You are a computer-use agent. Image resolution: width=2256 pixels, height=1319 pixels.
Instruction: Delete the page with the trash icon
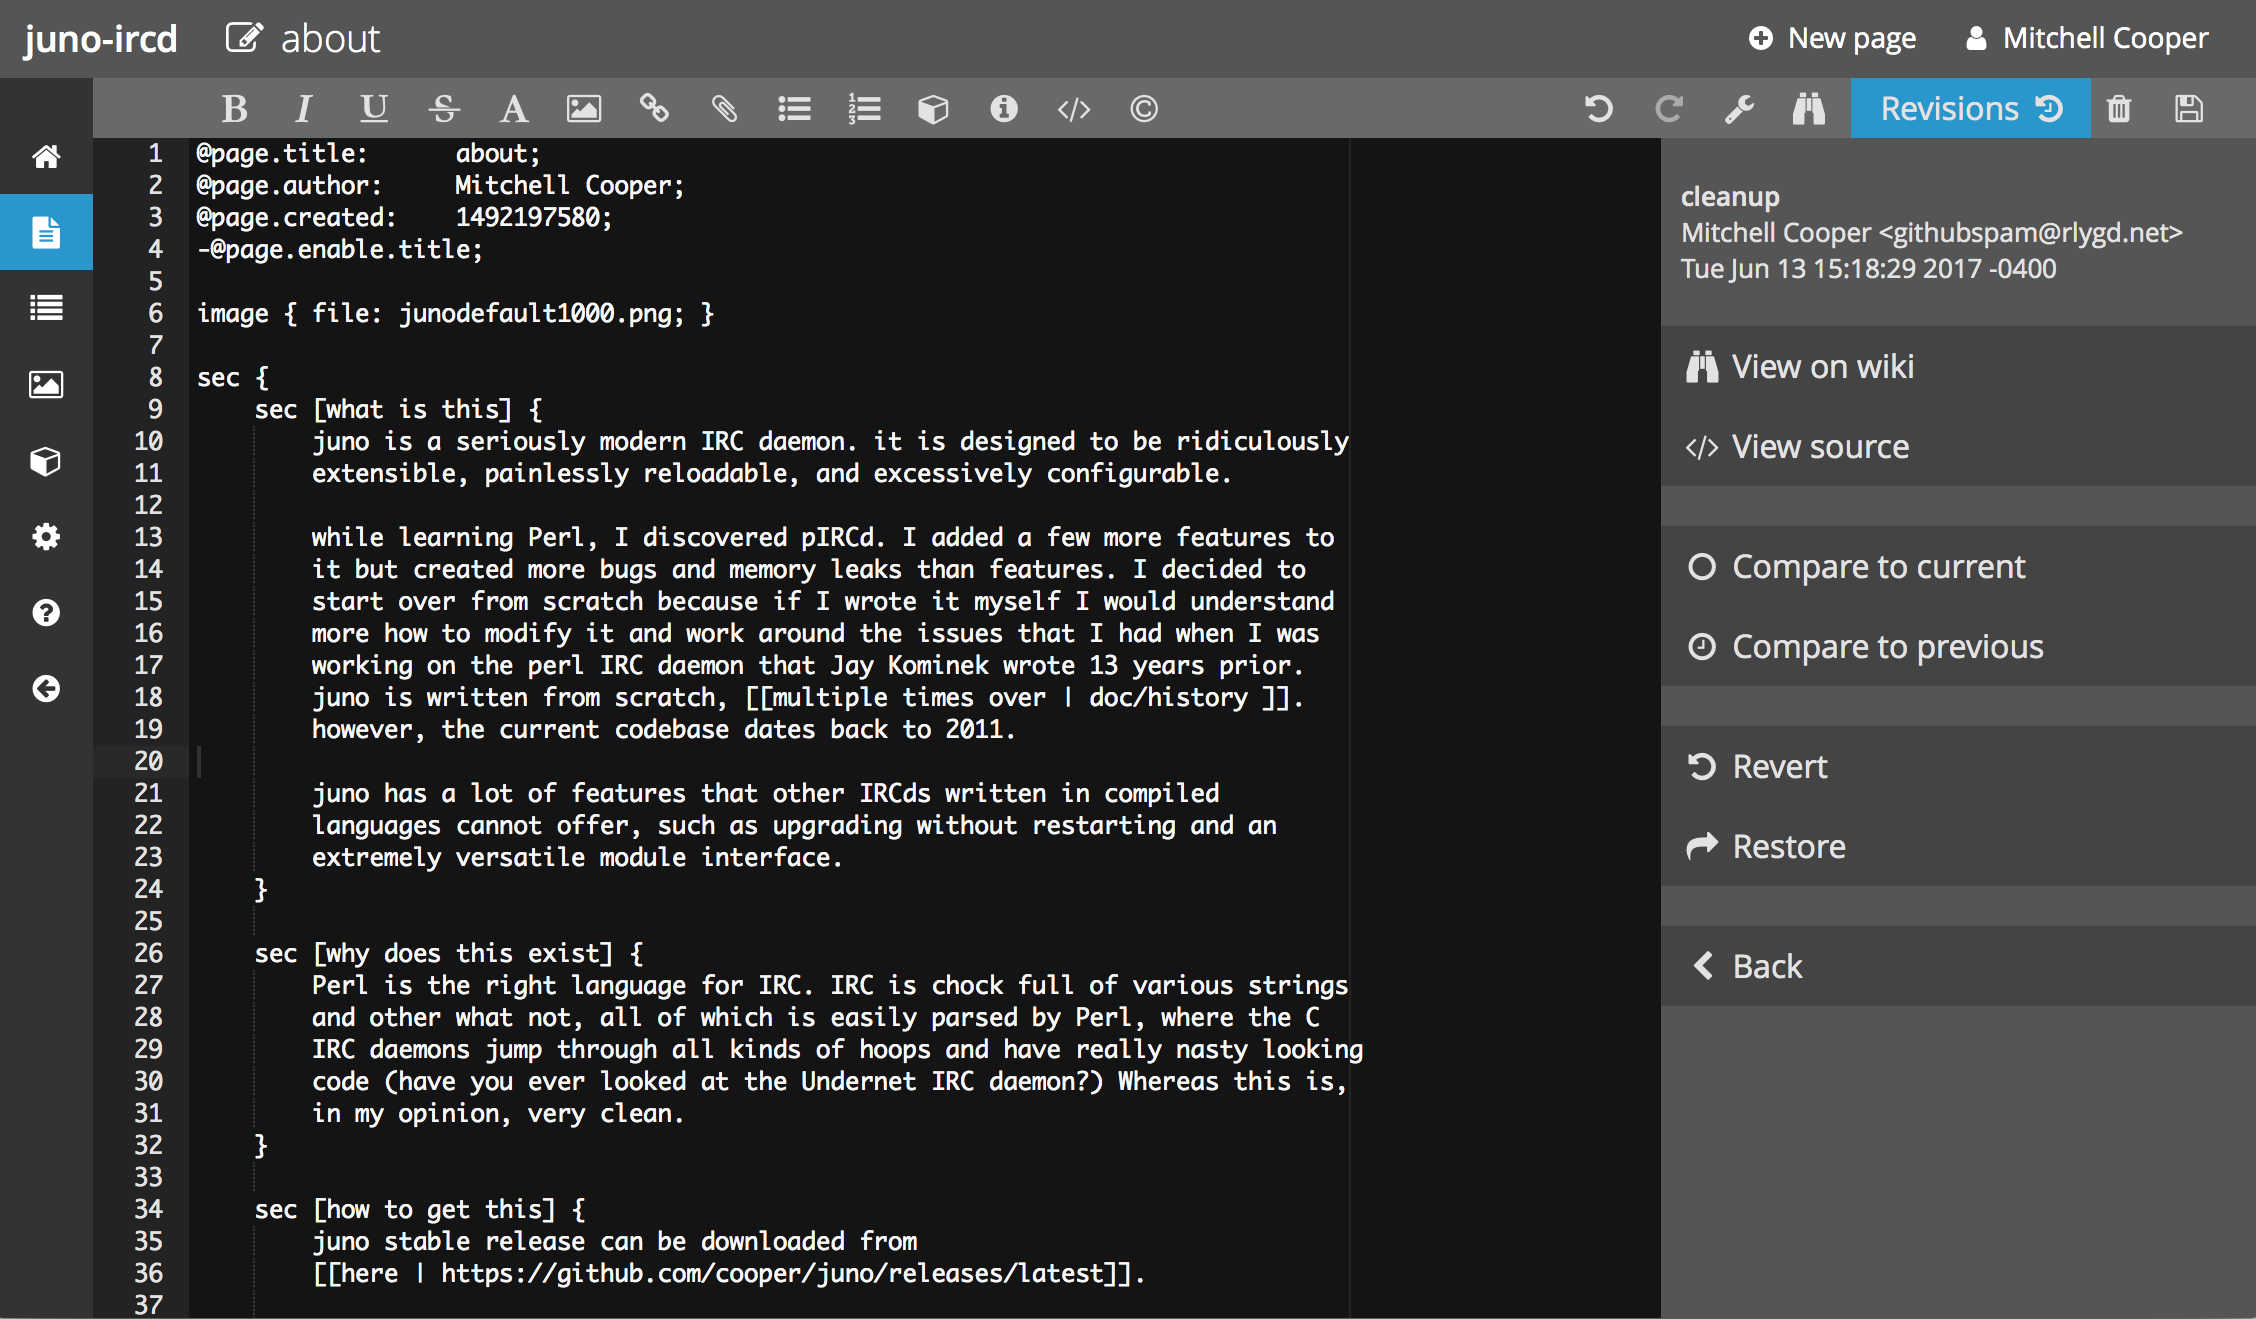point(2119,108)
